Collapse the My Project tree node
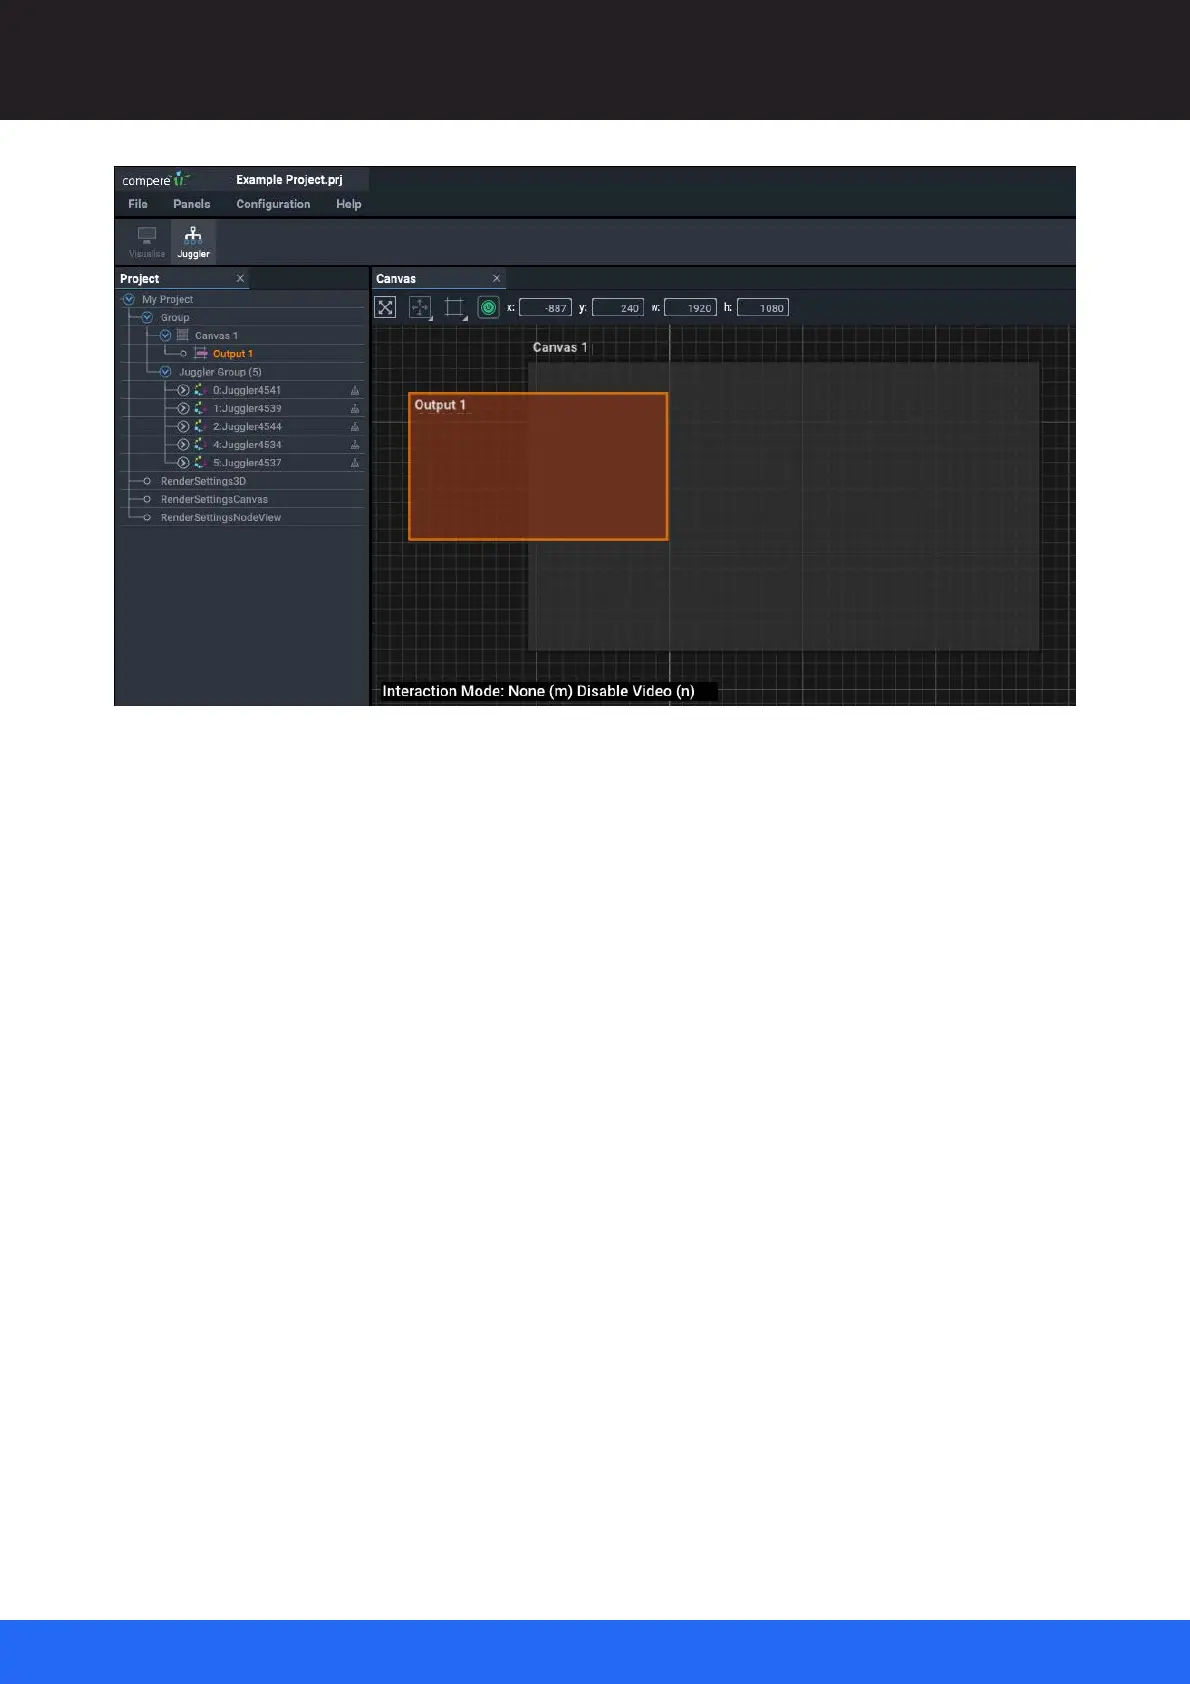Screen dimensions: 1190x1684 [128, 299]
